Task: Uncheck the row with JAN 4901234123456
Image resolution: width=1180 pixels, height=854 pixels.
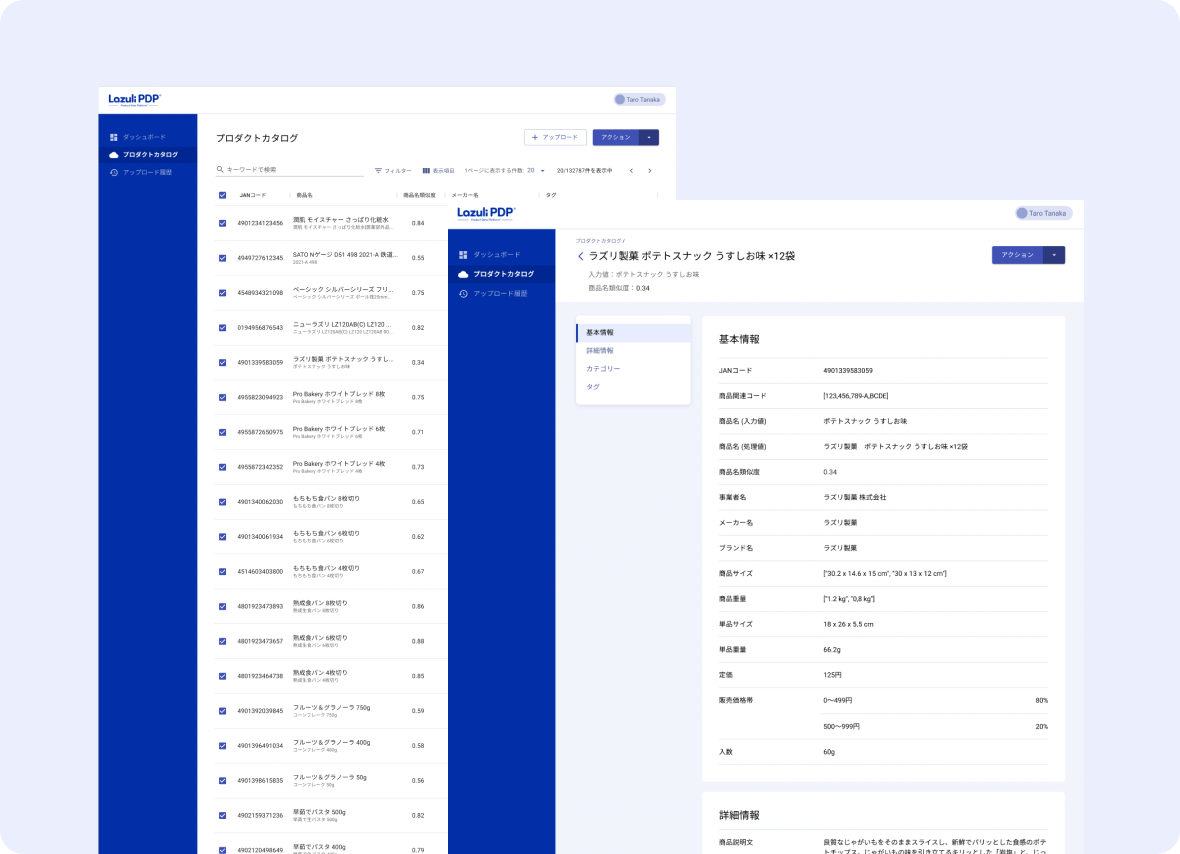Action: click(x=222, y=223)
